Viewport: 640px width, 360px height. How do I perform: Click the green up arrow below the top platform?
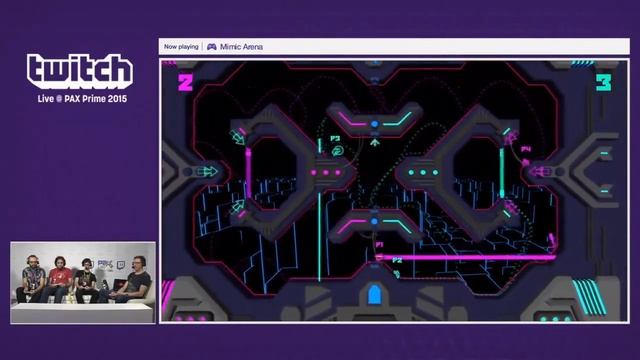375,142
